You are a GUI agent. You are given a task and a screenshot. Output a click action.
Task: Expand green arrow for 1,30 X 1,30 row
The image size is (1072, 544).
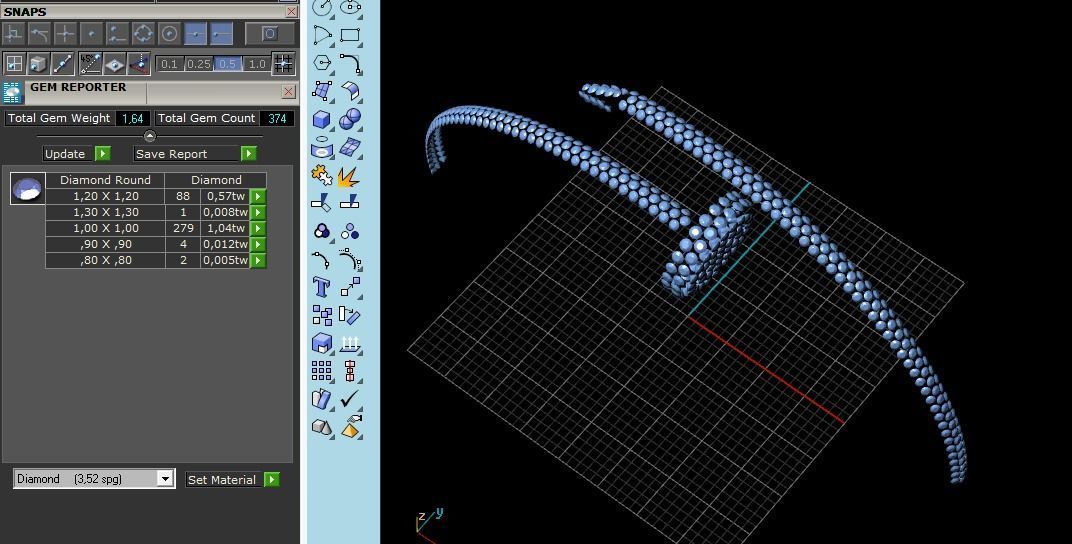258,212
